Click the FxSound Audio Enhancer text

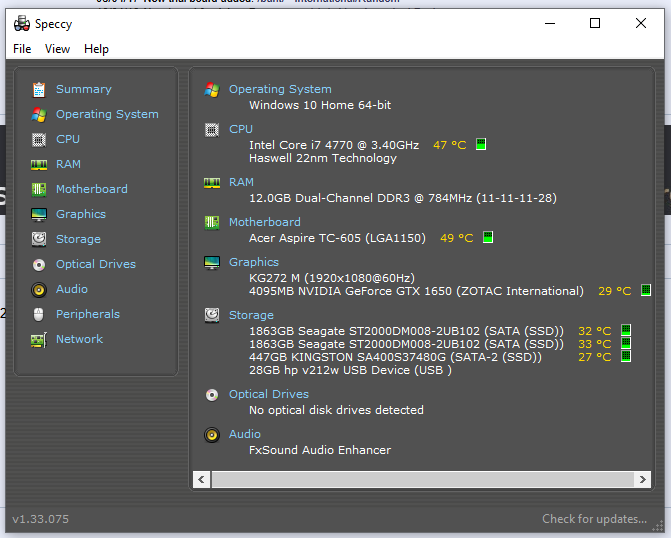[320, 450]
